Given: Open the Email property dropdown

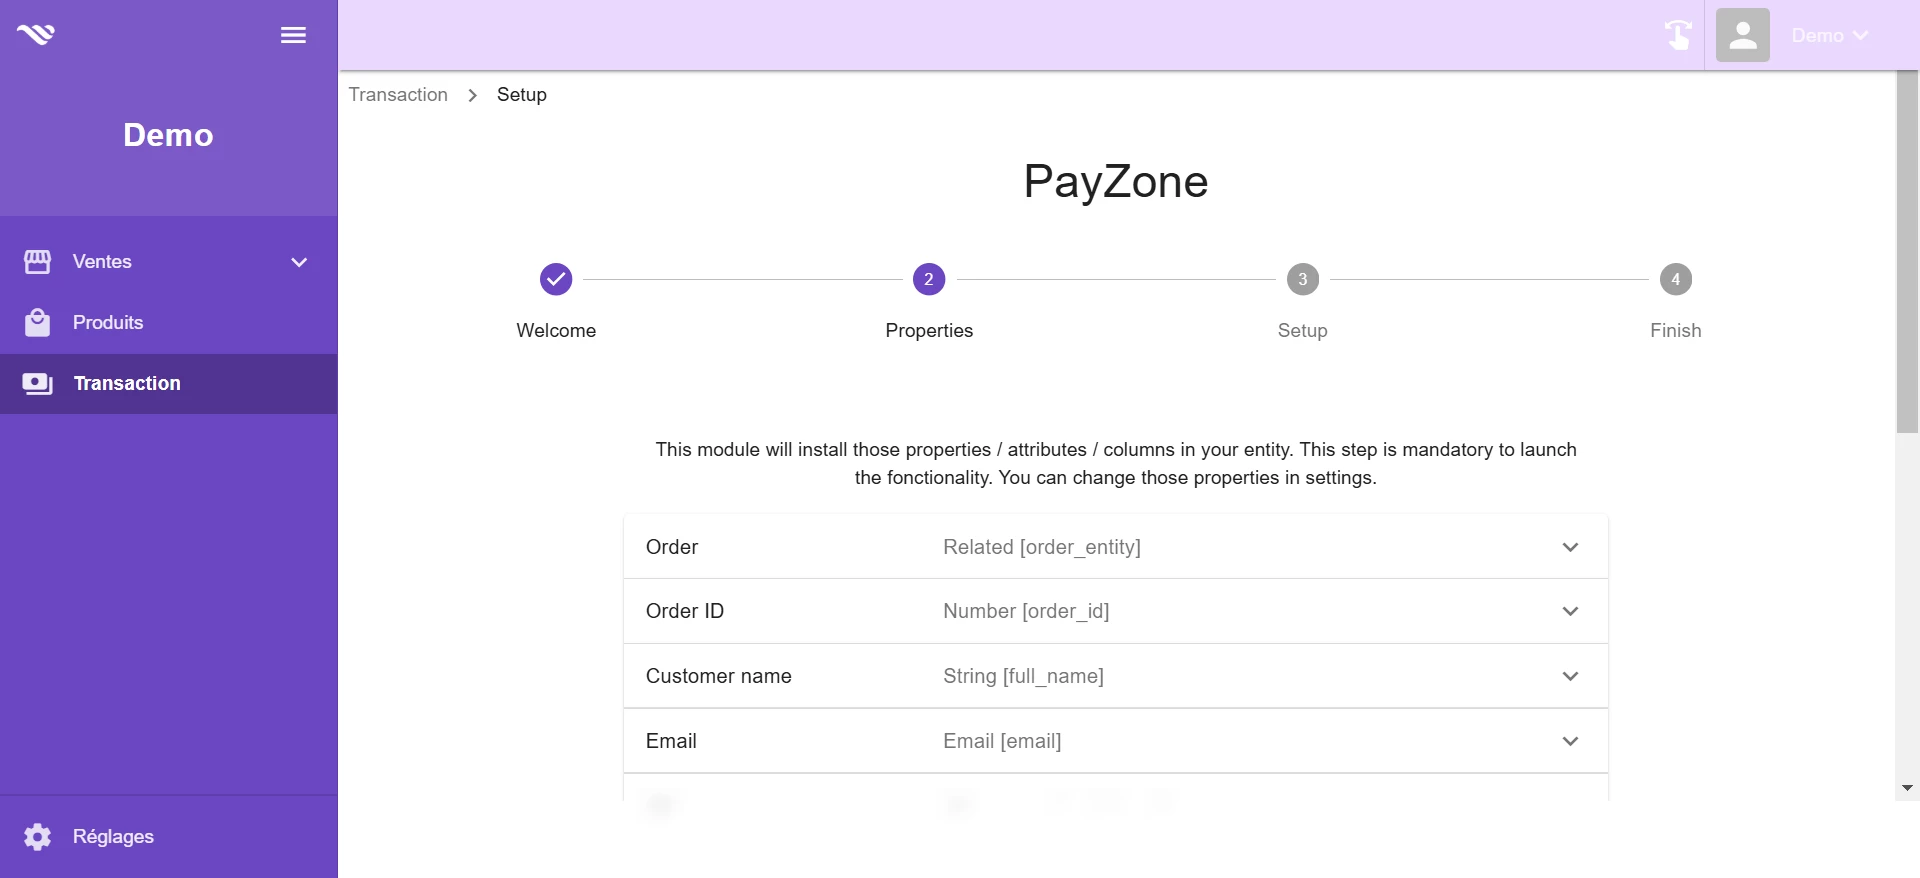Looking at the screenshot, I should (x=1116, y=741).
